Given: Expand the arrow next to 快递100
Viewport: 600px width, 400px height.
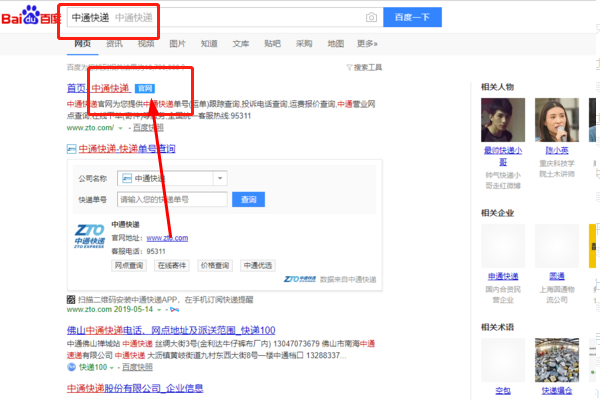Looking at the screenshot, I should pyautogui.click(x=112, y=368).
